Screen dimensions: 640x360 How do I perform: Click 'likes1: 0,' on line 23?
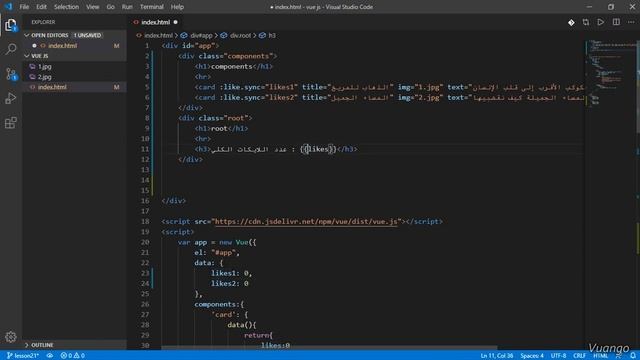231,273
